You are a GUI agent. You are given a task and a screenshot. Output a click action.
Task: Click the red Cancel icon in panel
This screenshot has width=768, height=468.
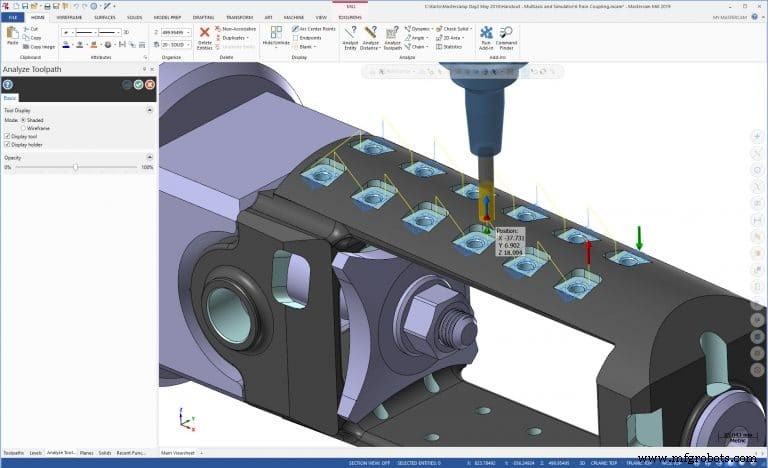[150, 85]
